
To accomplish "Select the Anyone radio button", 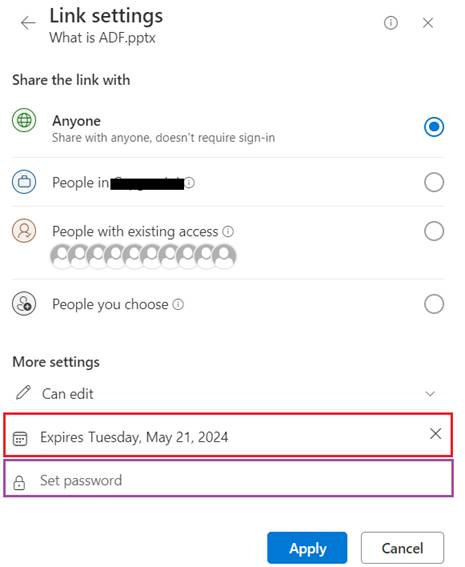I will (434, 127).
